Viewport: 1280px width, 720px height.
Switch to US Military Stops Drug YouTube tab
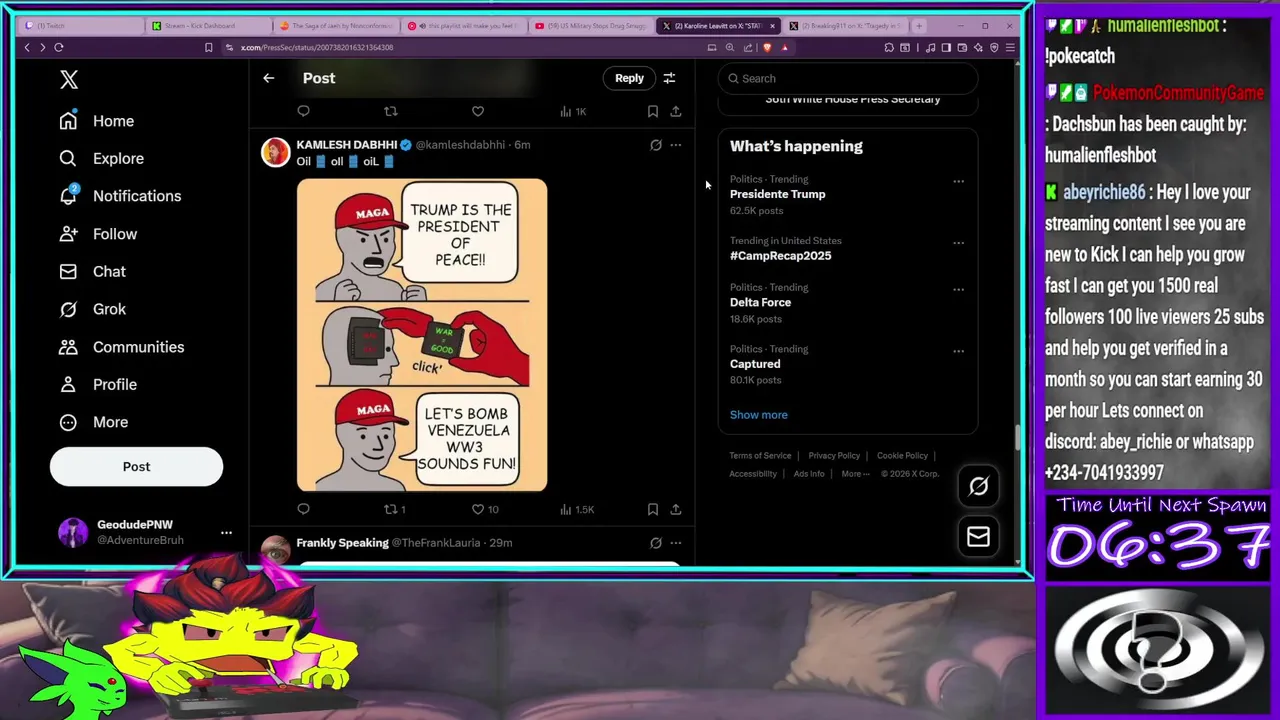[590, 25]
